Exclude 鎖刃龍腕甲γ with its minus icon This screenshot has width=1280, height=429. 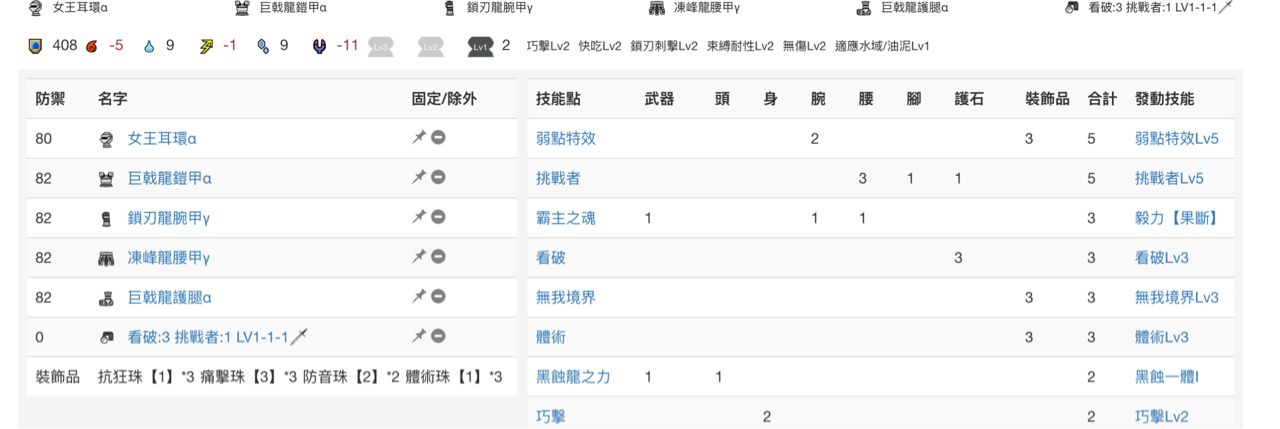438,218
